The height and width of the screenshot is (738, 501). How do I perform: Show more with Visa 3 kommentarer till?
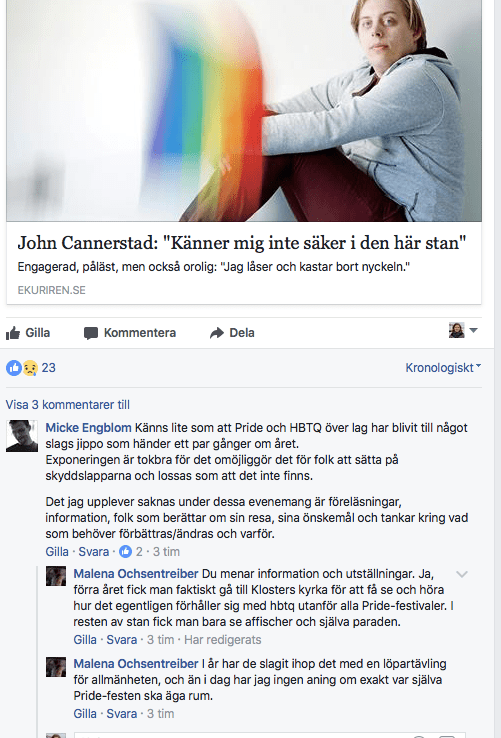(x=67, y=405)
